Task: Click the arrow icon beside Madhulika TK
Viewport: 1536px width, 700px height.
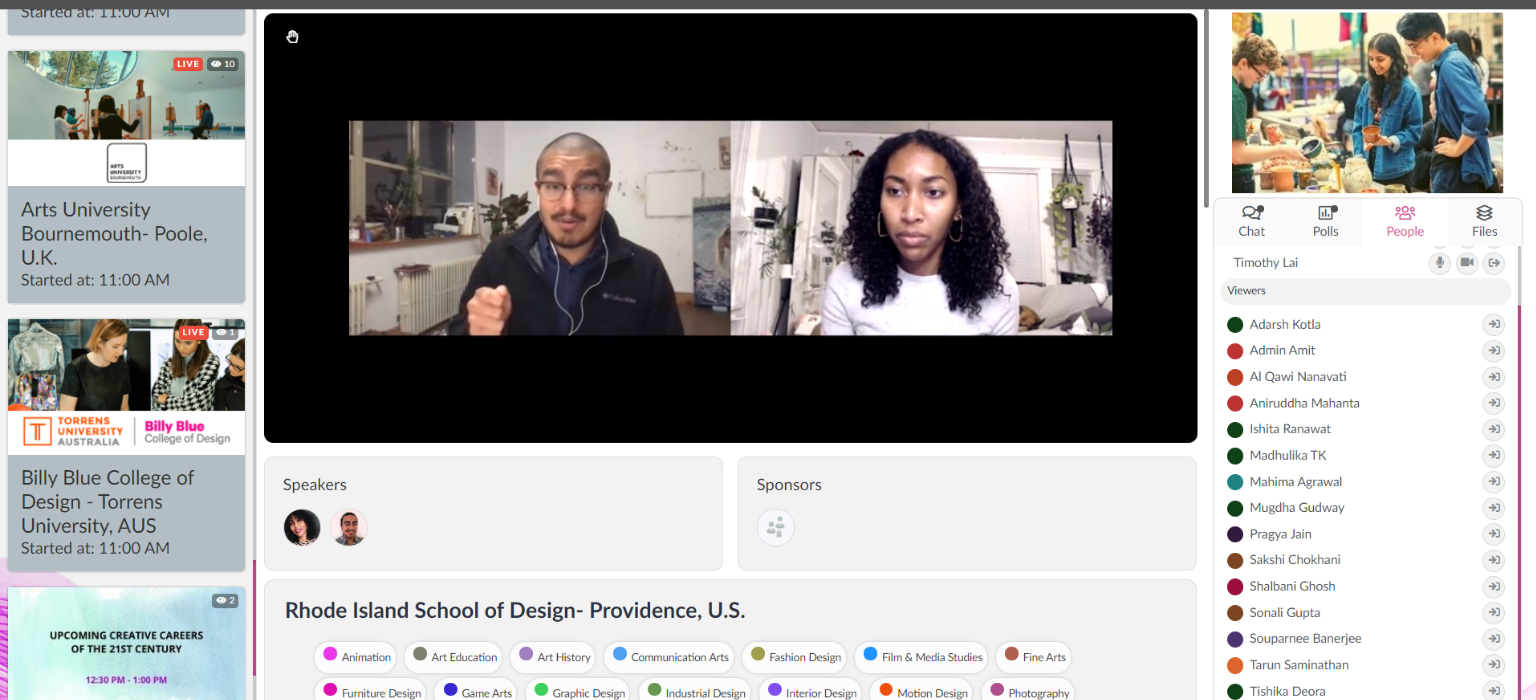Action: point(1493,456)
